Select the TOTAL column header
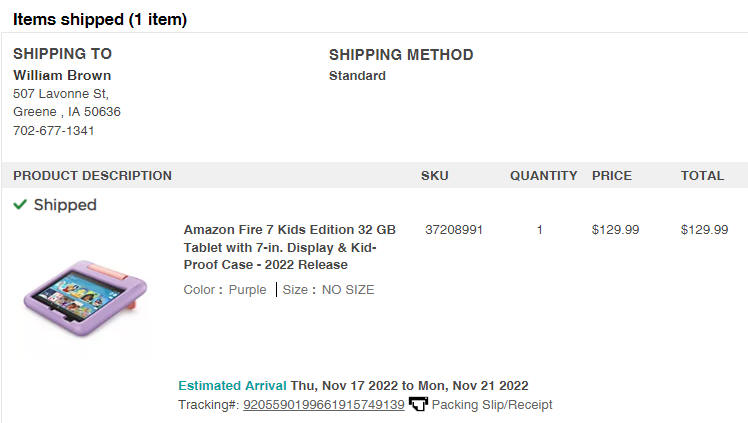 click(x=702, y=175)
